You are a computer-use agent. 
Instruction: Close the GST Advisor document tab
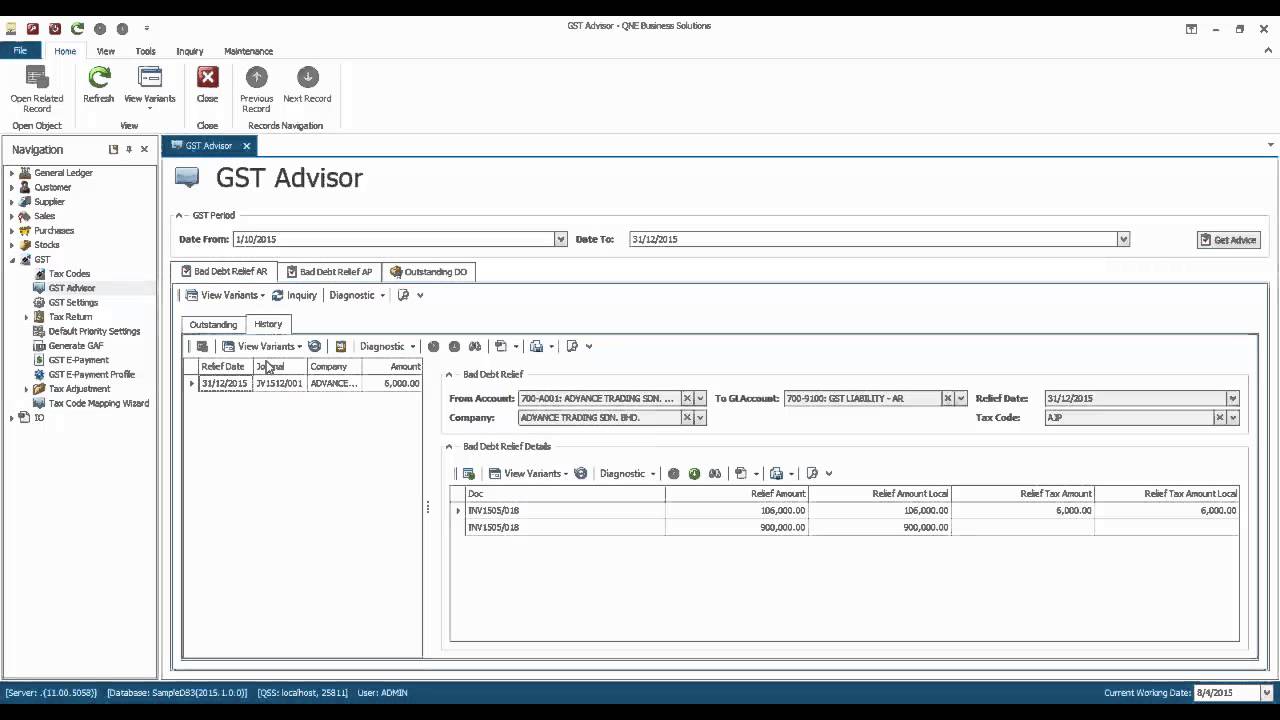click(246, 146)
